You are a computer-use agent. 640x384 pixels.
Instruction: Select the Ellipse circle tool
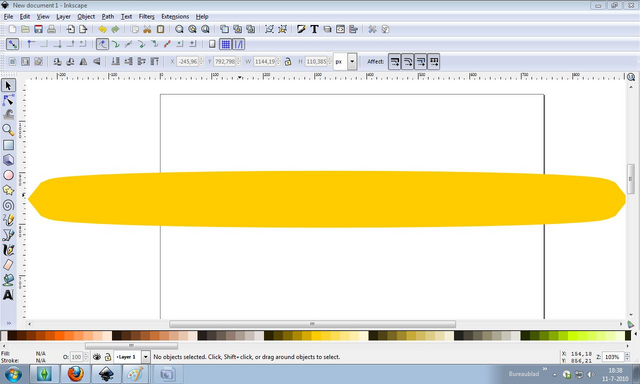click(x=8, y=175)
